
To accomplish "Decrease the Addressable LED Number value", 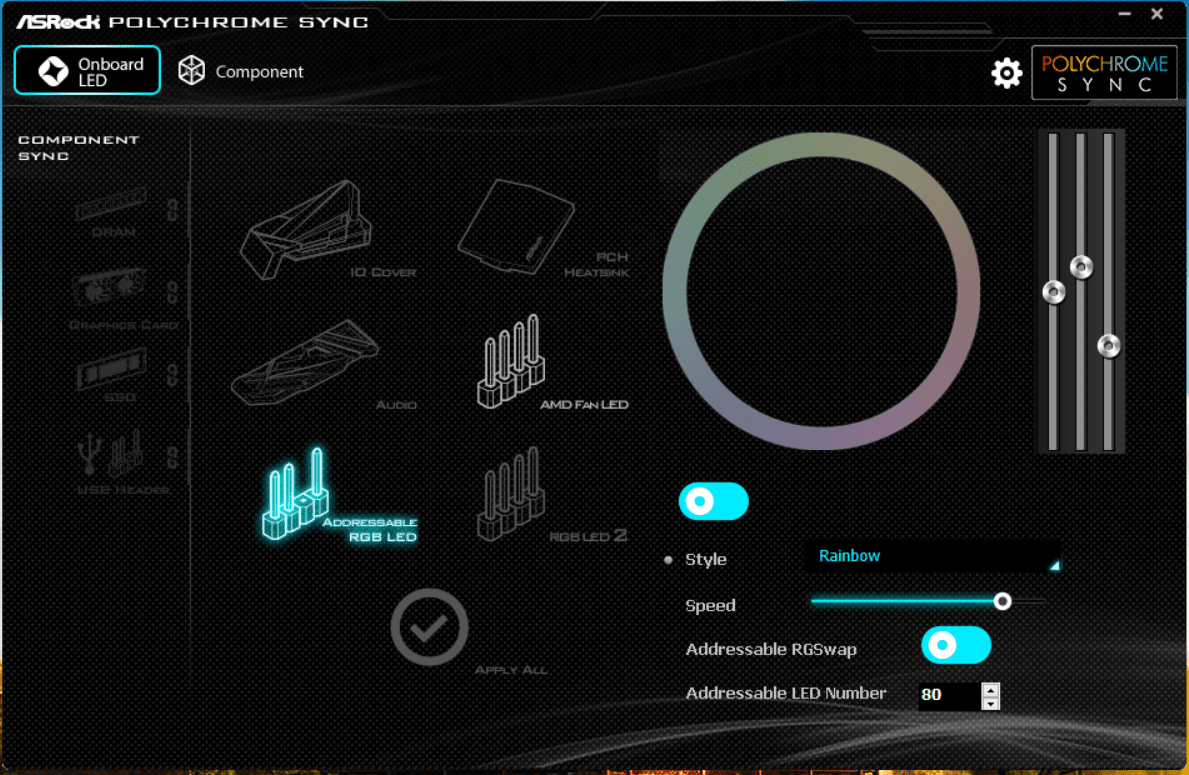I will tap(990, 704).
